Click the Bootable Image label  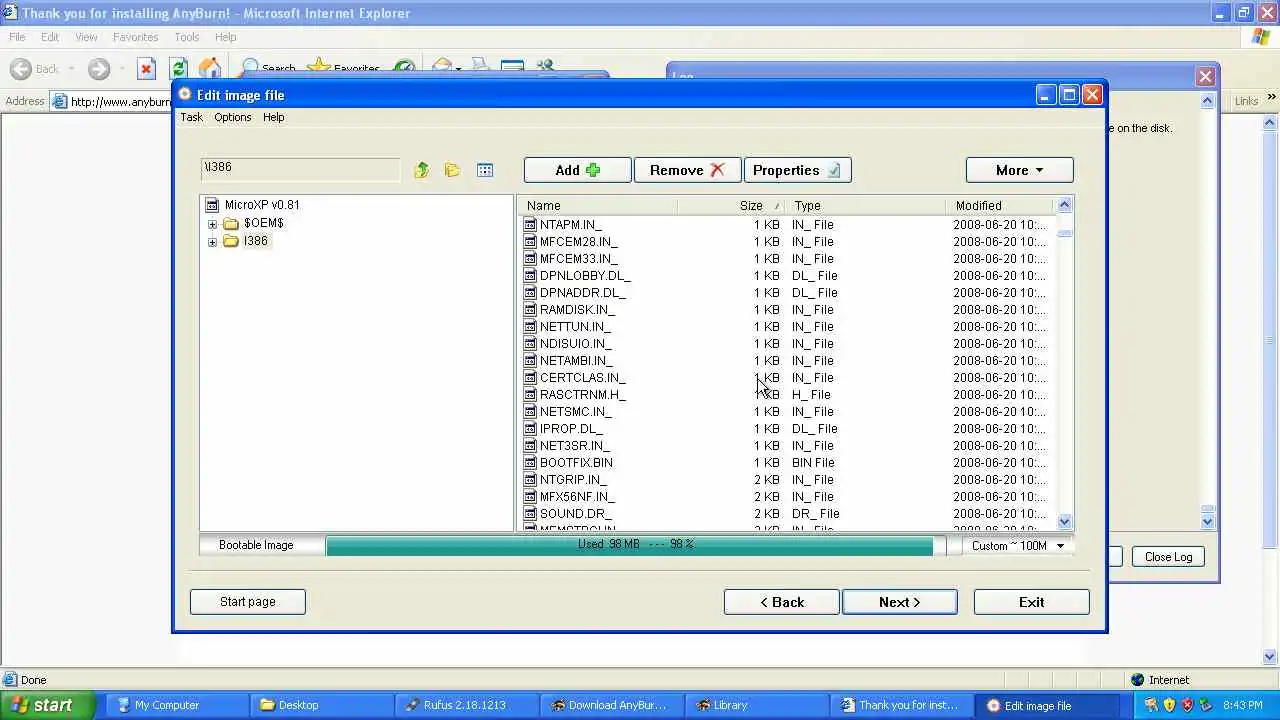(x=256, y=545)
